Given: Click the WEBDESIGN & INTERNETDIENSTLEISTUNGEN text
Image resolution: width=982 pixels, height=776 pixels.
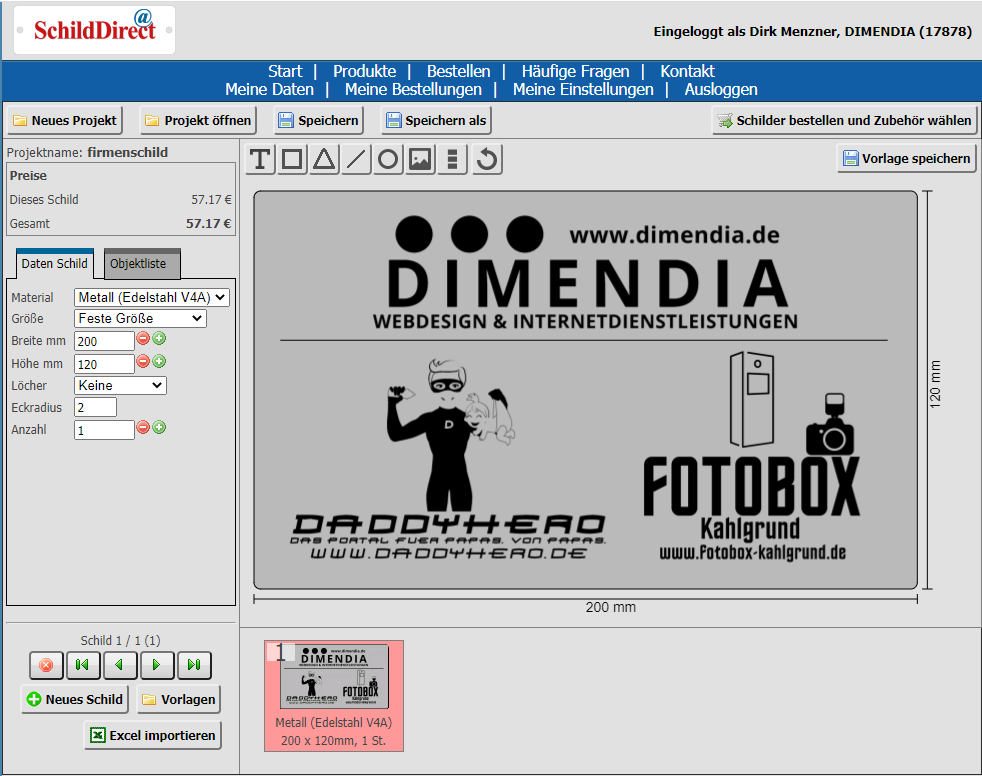Looking at the screenshot, I should (585, 322).
